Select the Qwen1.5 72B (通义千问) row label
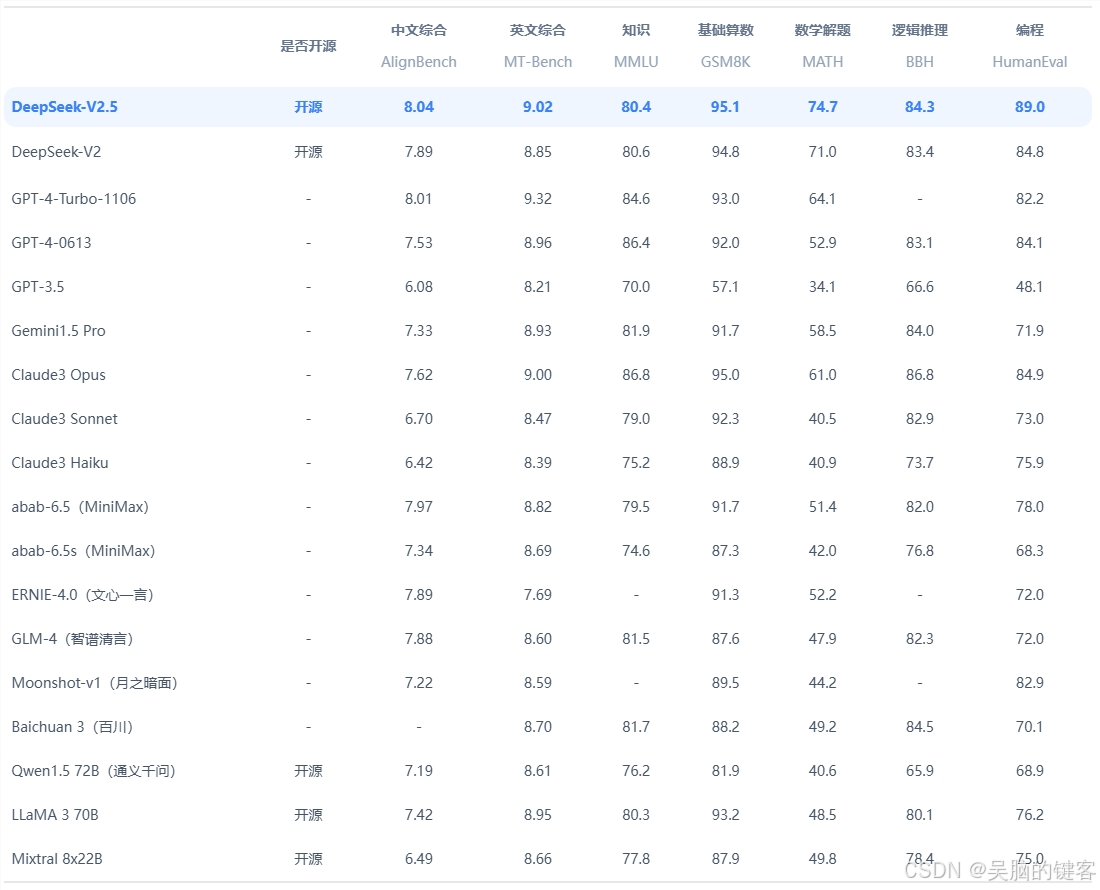 click(93, 771)
